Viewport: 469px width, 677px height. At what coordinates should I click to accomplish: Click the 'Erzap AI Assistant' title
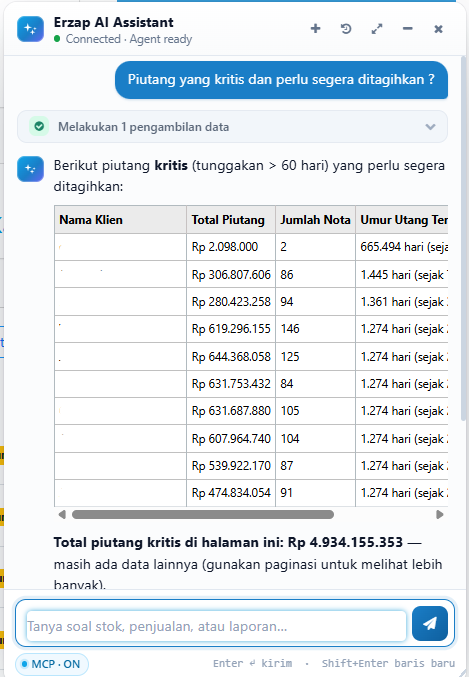(114, 22)
